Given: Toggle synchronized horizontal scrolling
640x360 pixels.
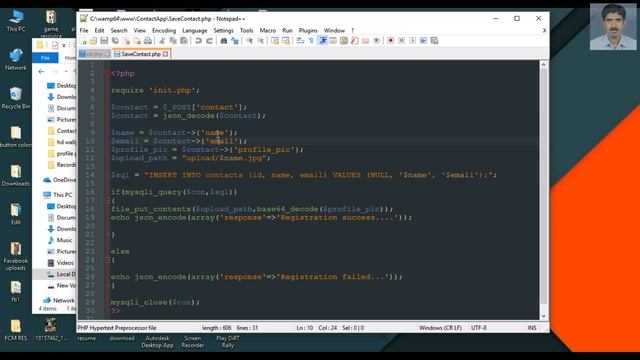Looking at the screenshot, I should [x=286, y=41].
